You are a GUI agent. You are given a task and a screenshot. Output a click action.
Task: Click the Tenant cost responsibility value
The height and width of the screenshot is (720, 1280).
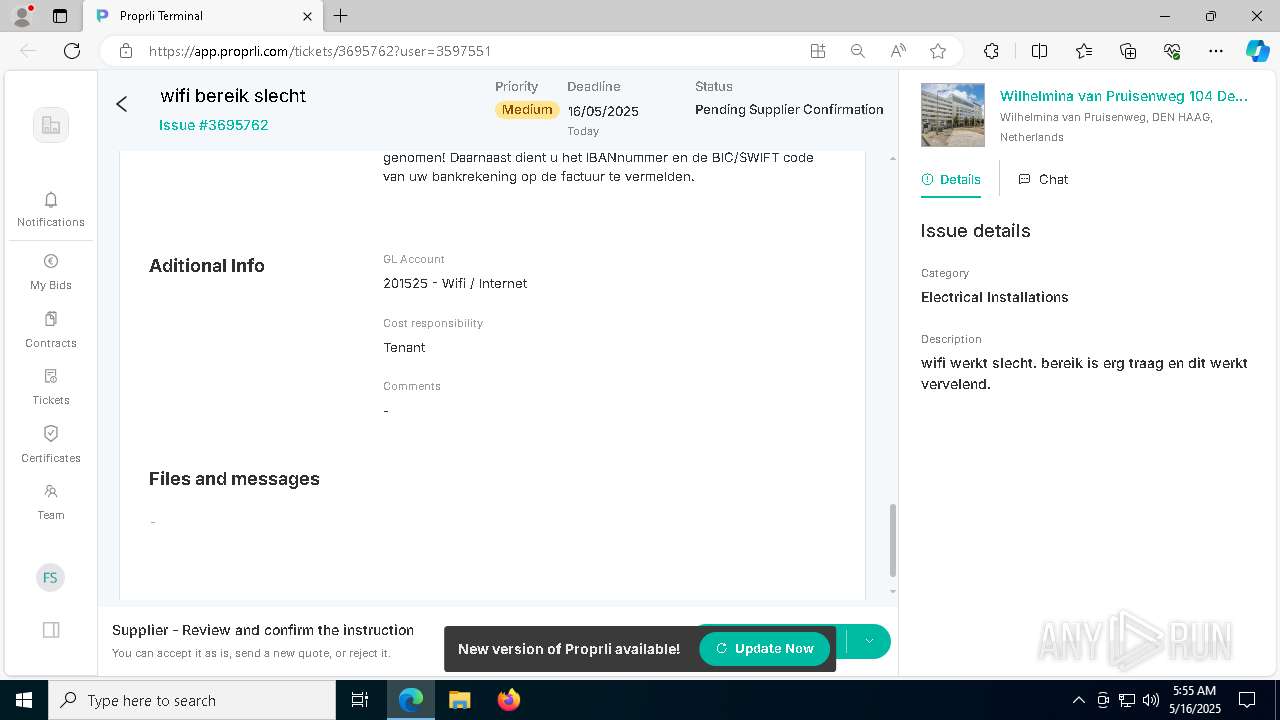[x=404, y=348]
